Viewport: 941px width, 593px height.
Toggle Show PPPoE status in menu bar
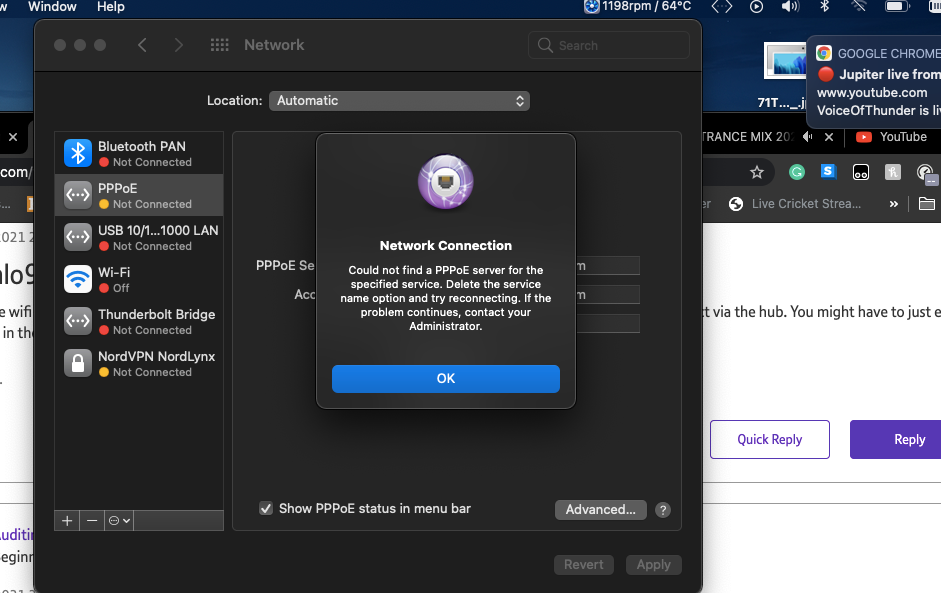266,509
